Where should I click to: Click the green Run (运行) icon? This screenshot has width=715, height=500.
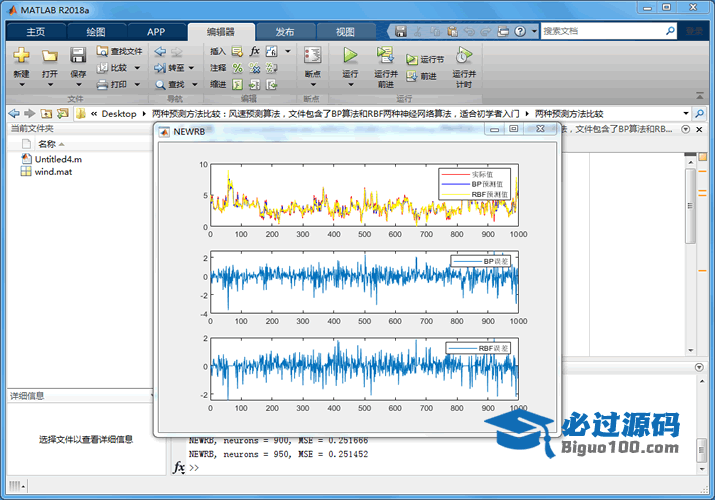350,55
